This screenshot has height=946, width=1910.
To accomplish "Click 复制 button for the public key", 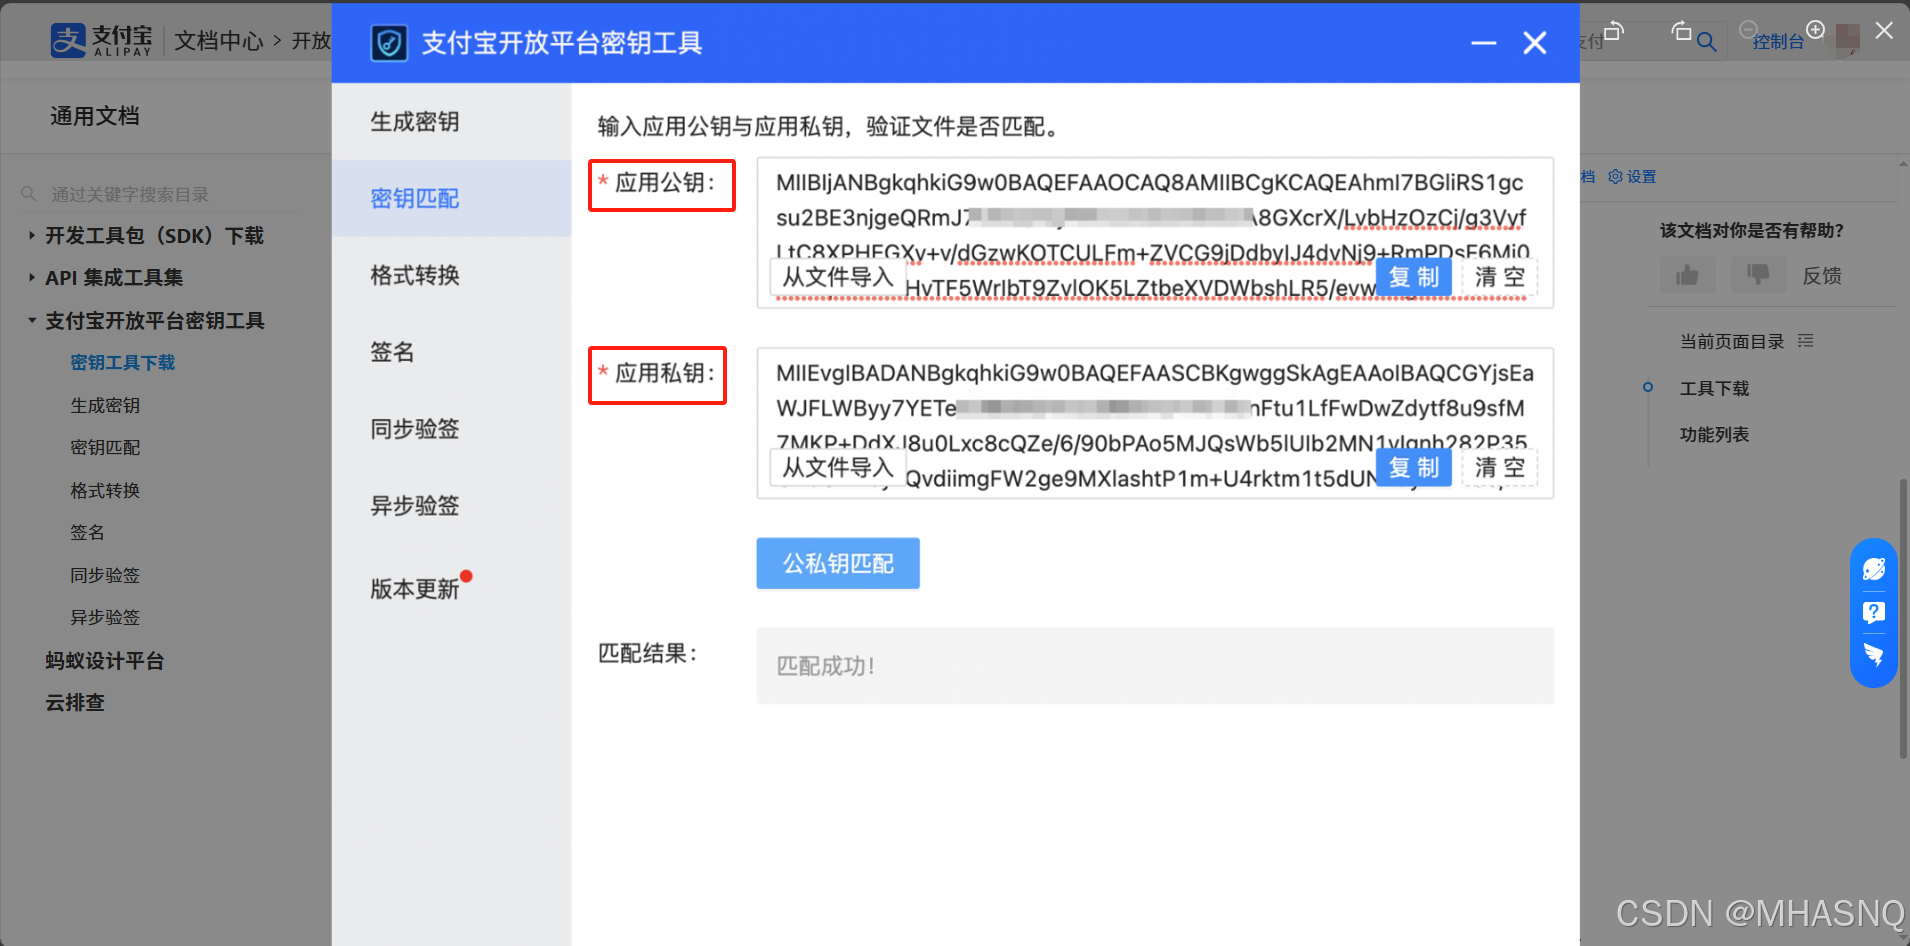I will click(x=1413, y=277).
